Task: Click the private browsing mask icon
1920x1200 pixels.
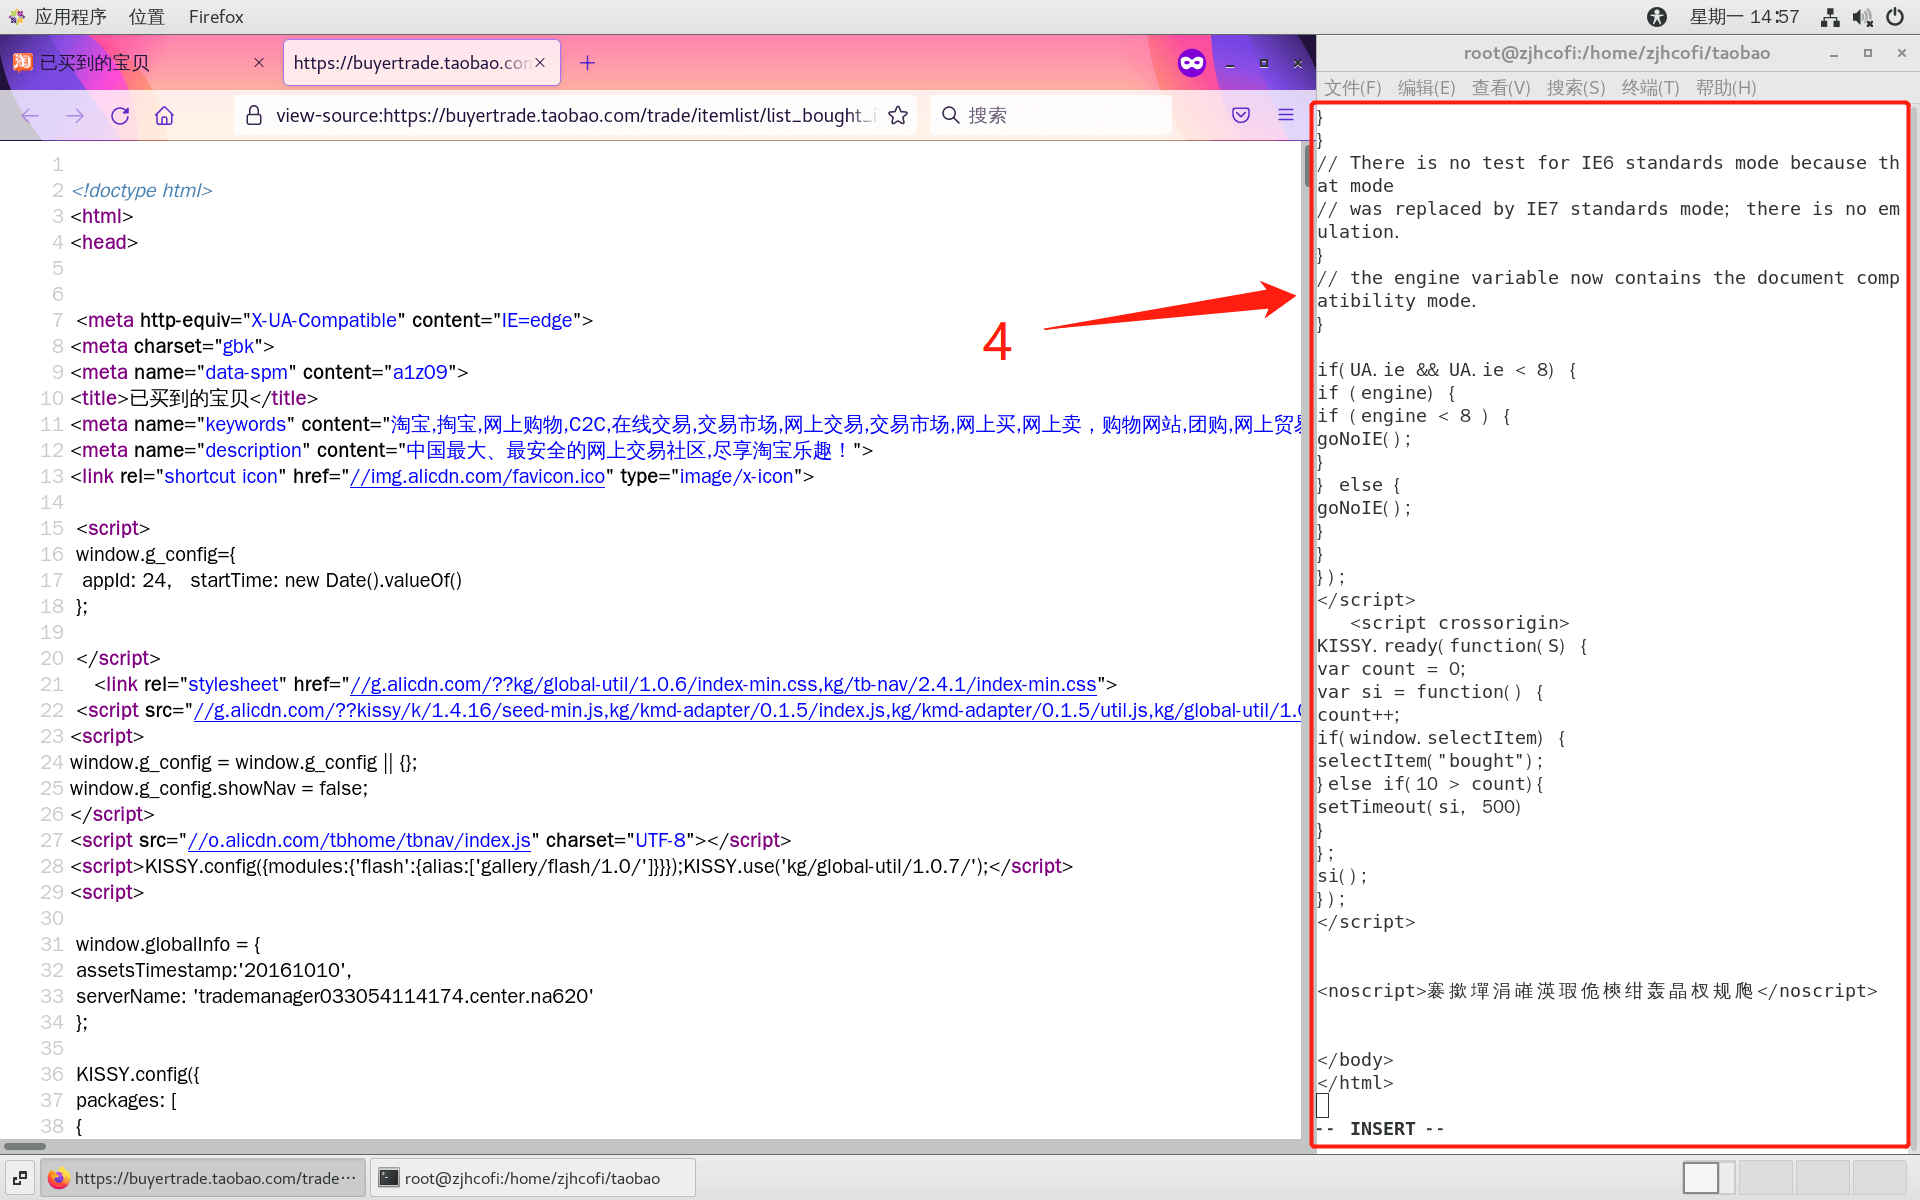Action: point(1192,63)
